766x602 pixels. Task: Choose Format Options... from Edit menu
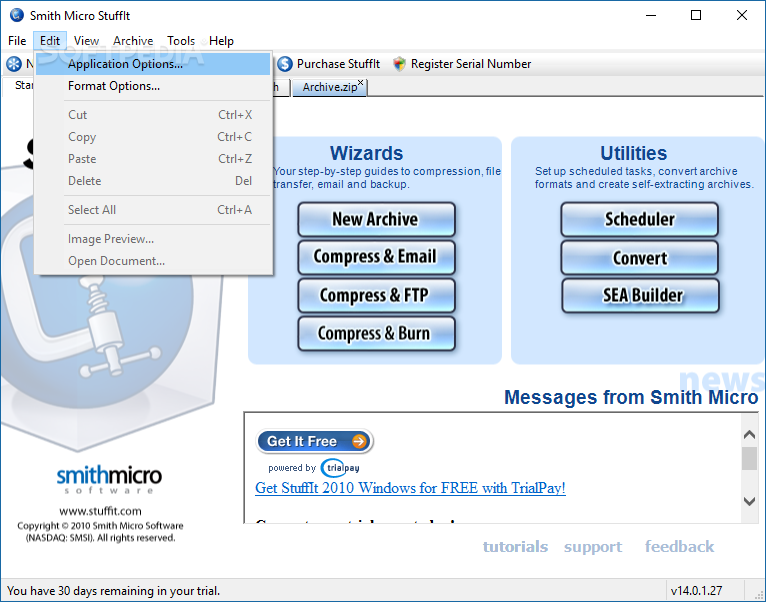(x=153, y=86)
